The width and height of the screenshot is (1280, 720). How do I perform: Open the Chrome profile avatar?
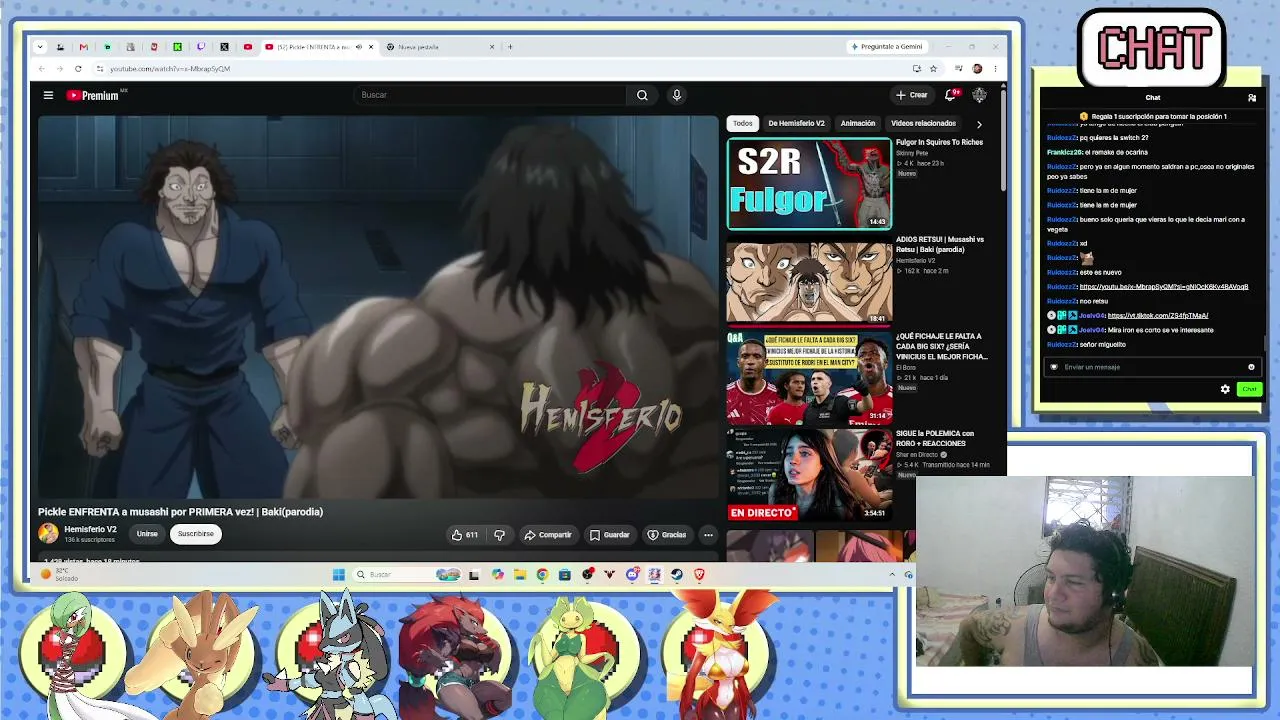(x=977, y=69)
